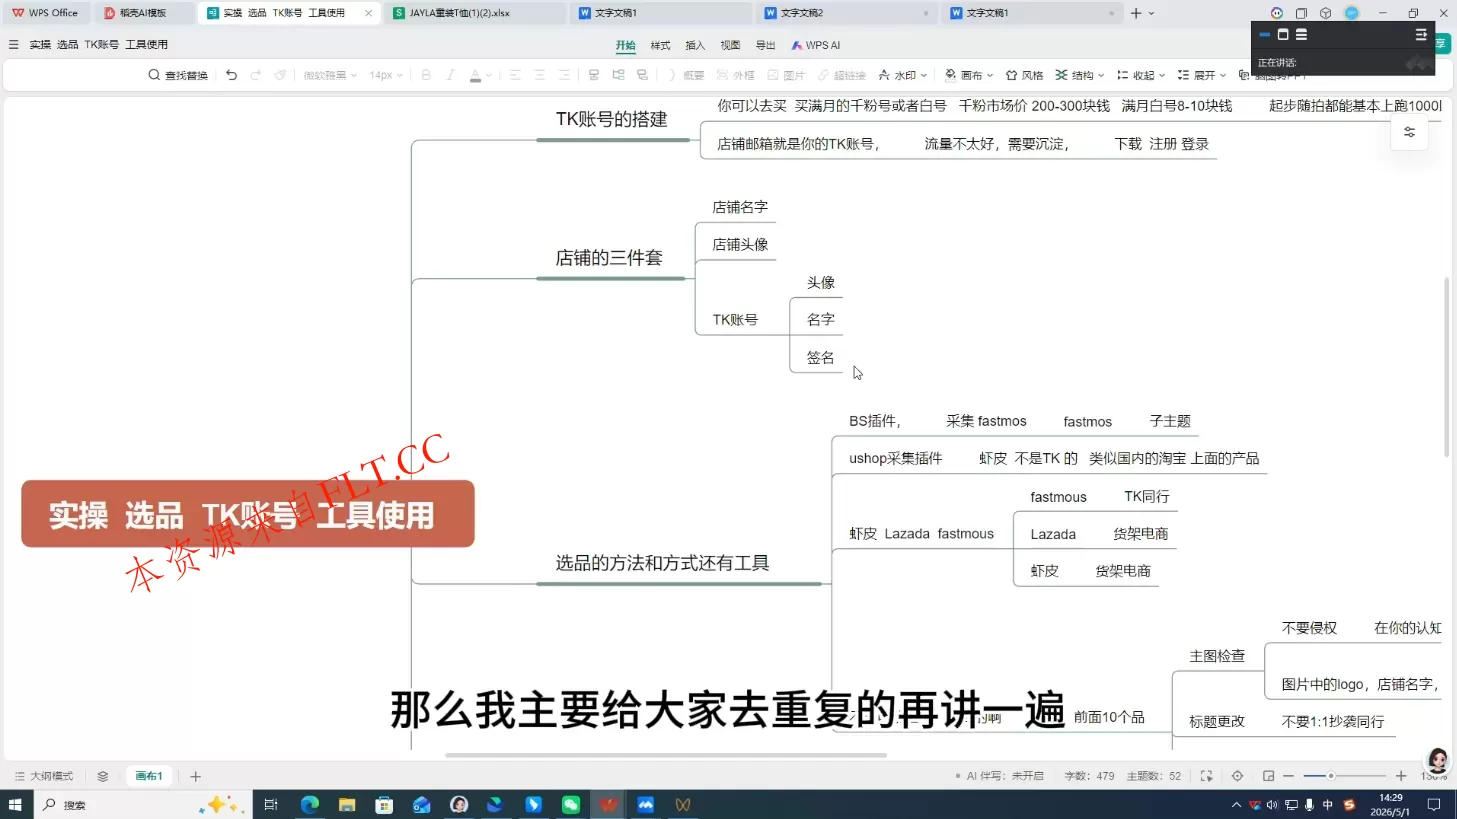This screenshot has height=819, width=1457.
Task: Open the expand (展开) dropdown
Action: pyautogui.click(x=1202, y=75)
